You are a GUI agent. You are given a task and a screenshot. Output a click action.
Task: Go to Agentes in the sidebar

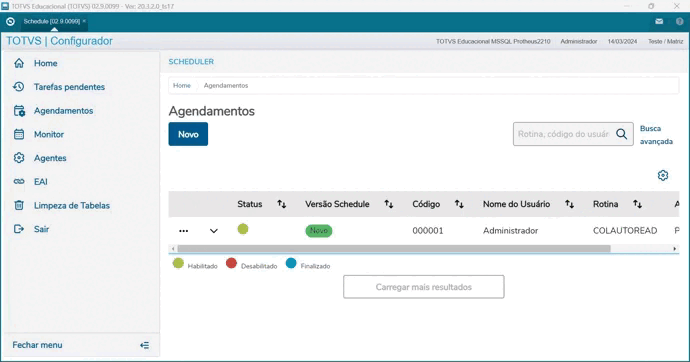coord(50,158)
